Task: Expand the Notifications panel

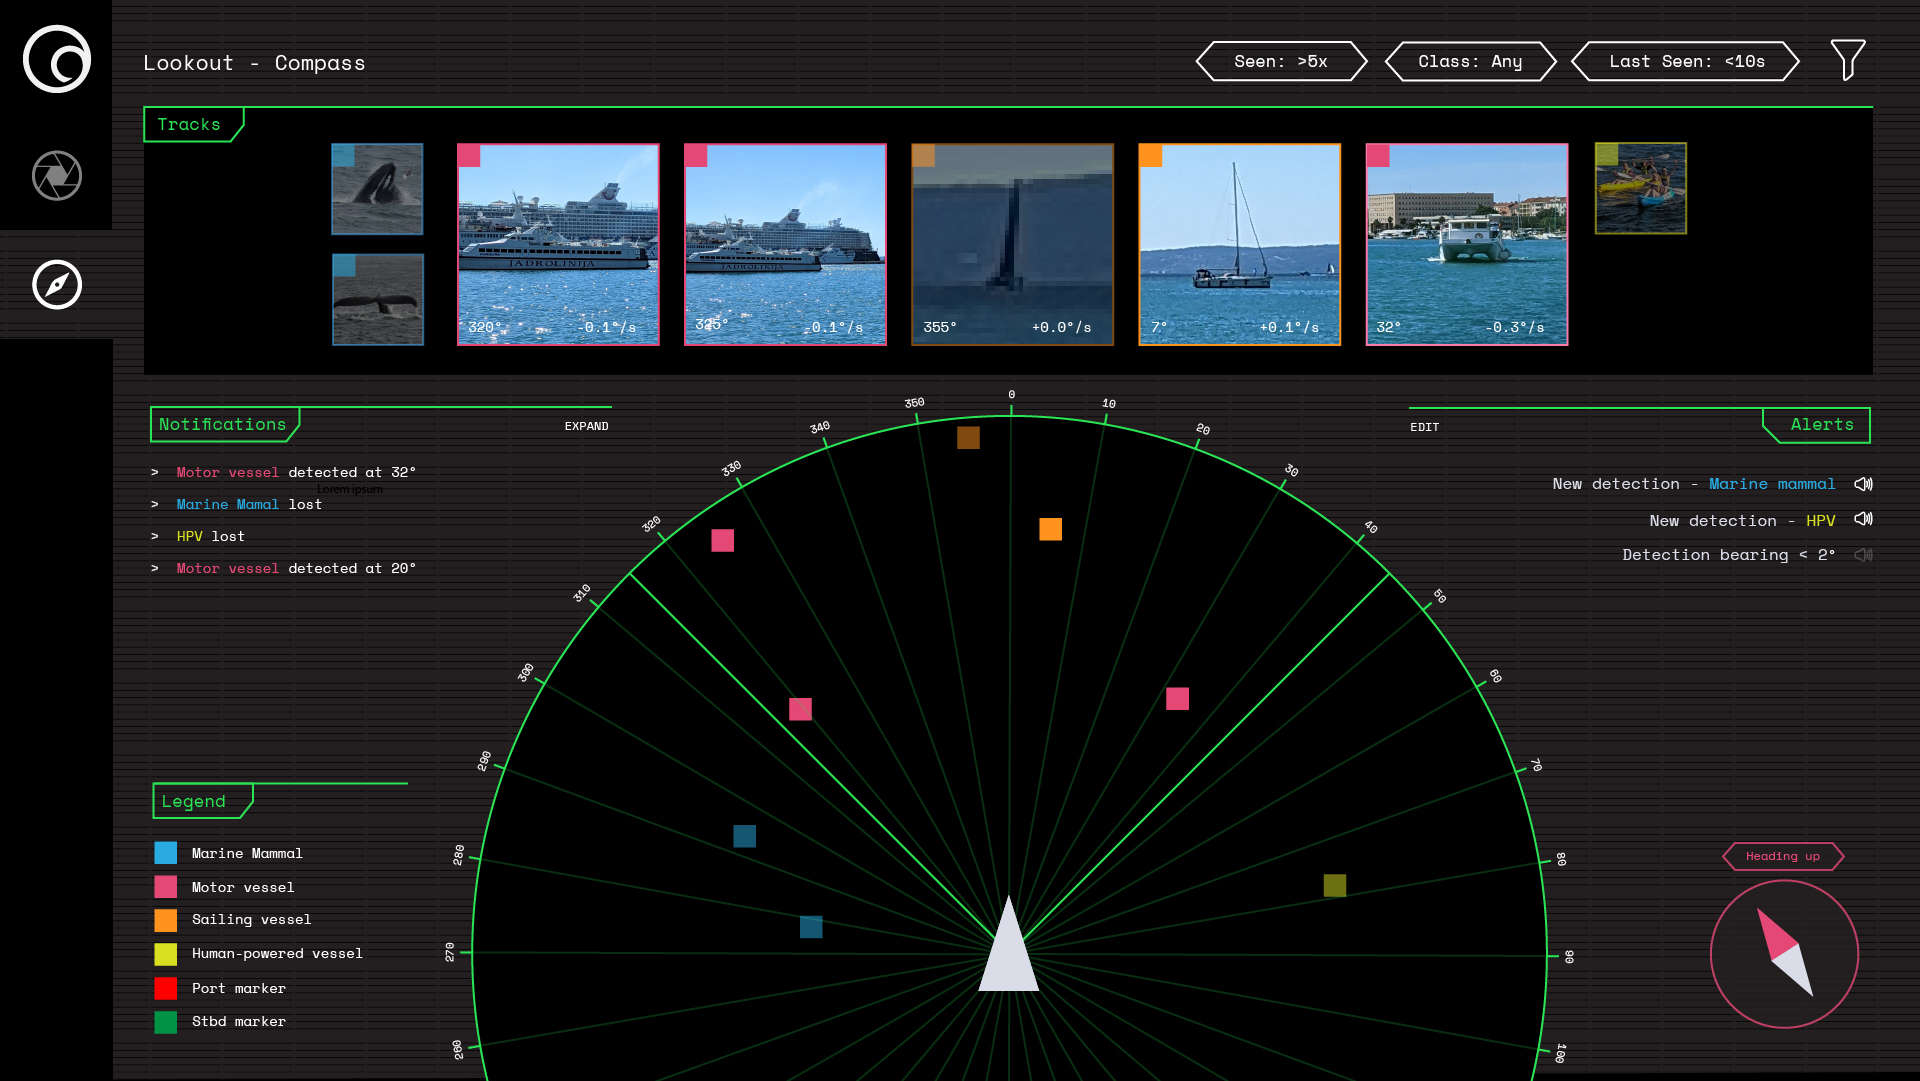Action: pyautogui.click(x=586, y=426)
